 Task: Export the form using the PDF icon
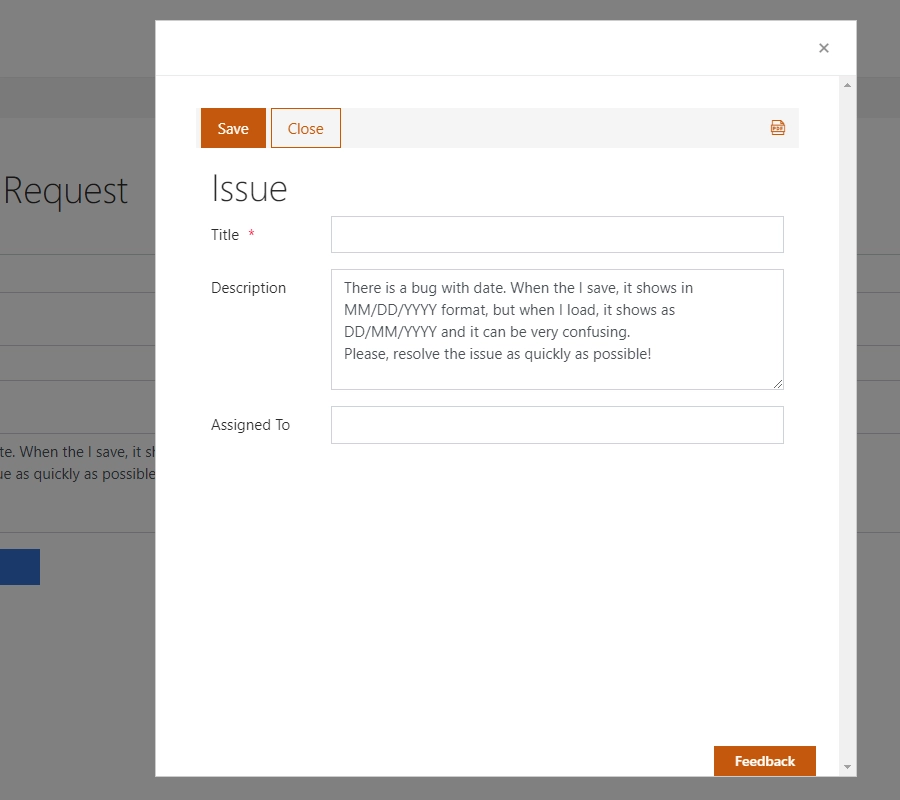coord(778,127)
